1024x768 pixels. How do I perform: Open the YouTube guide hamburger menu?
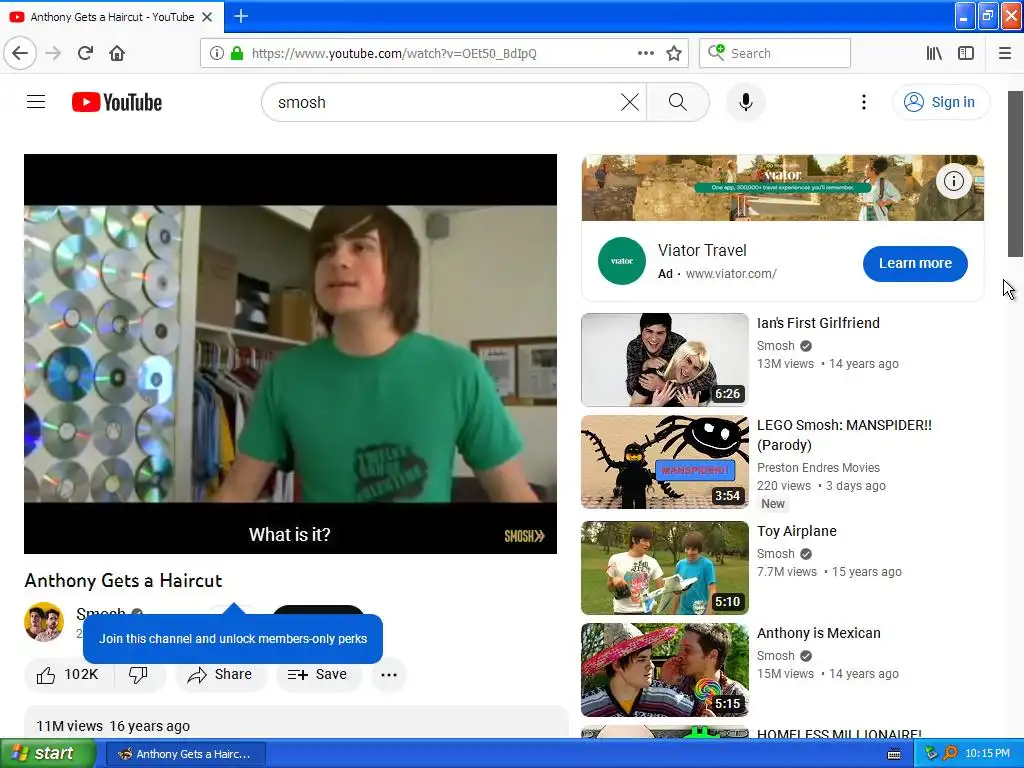click(36, 102)
